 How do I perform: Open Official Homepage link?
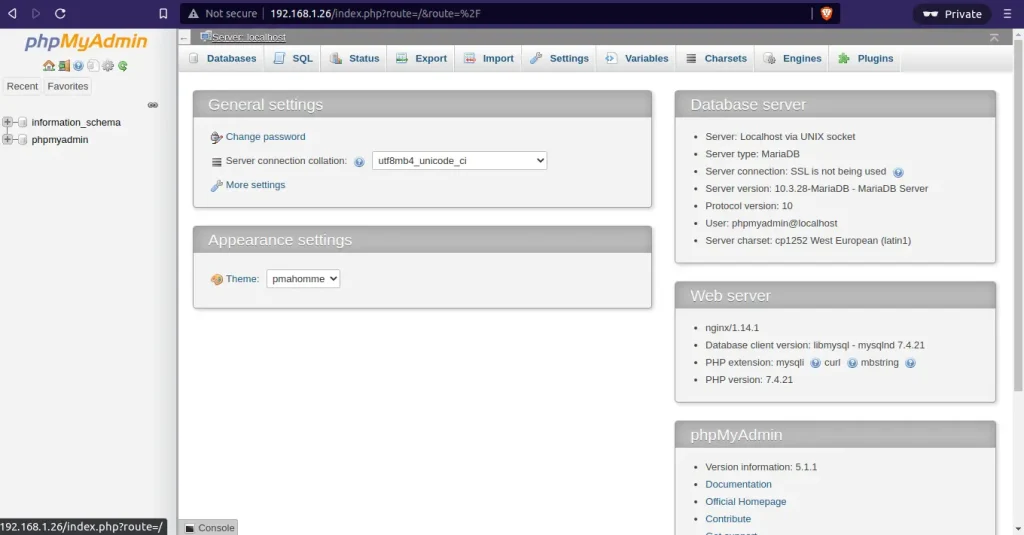pos(745,502)
